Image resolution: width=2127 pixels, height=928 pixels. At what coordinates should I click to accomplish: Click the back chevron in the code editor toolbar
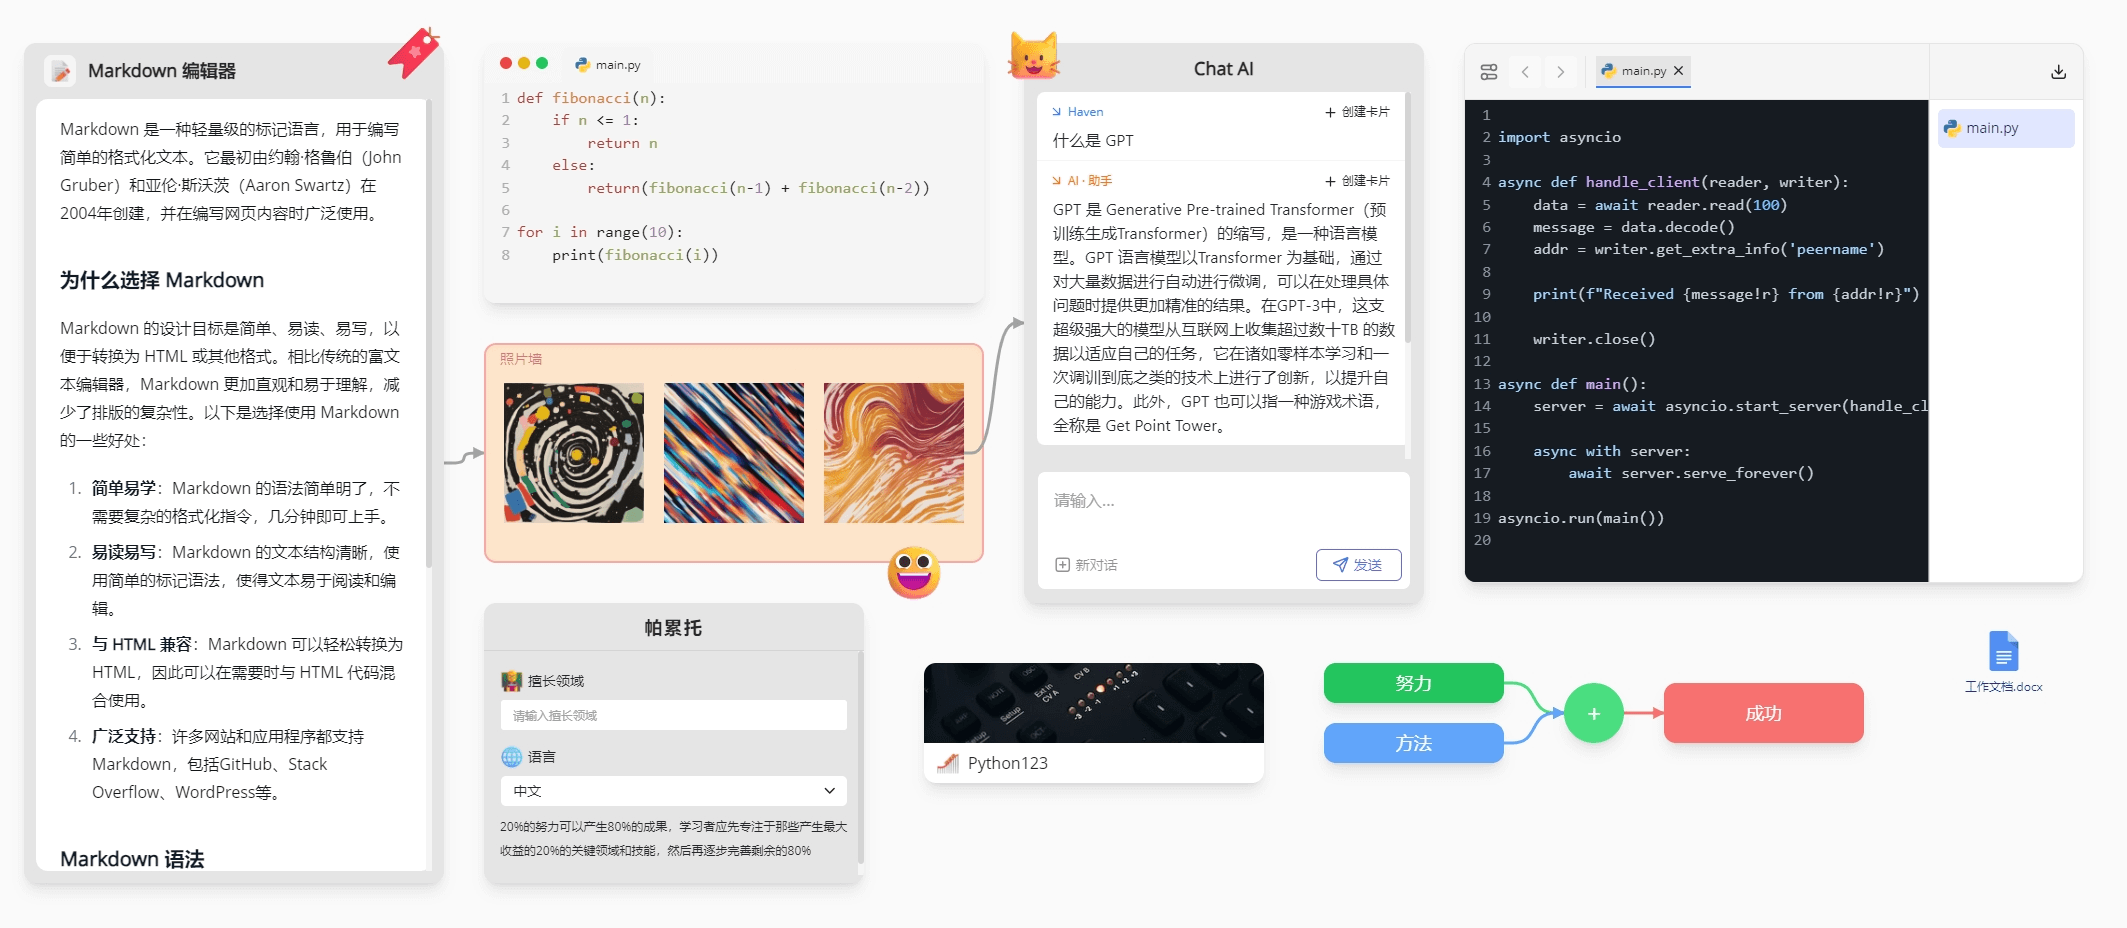1525,71
